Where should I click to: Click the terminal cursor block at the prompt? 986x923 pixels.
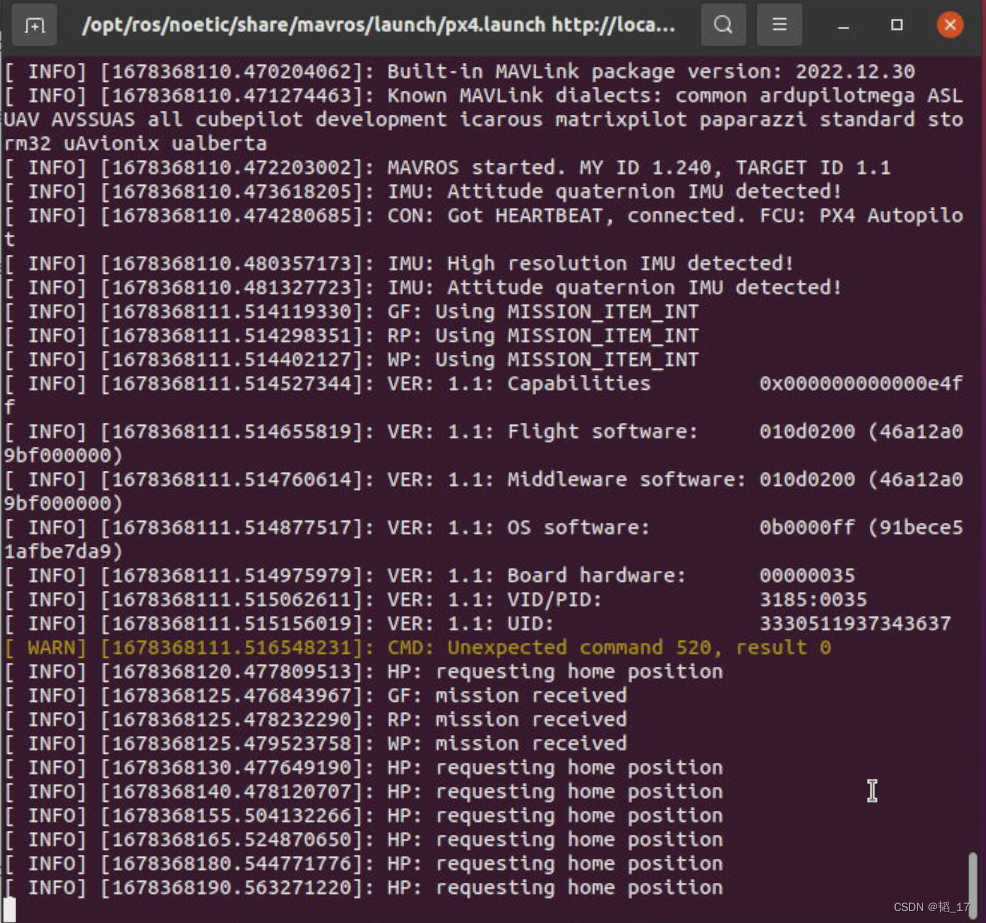pyautogui.click(x=9, y=909)
